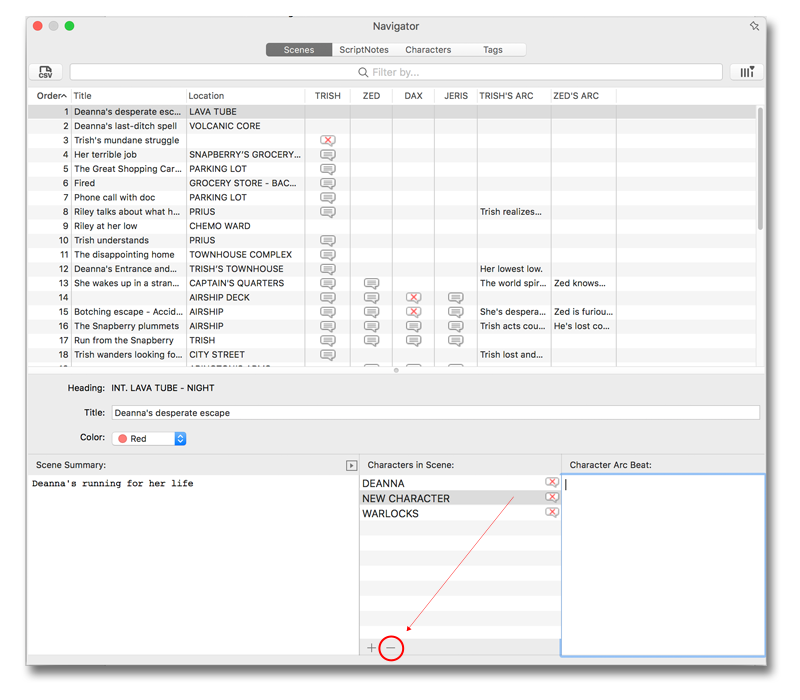800x700 pixels.
Task: Switch to the Characters tab
Action: pyautogui.click(x=428, y=50)
